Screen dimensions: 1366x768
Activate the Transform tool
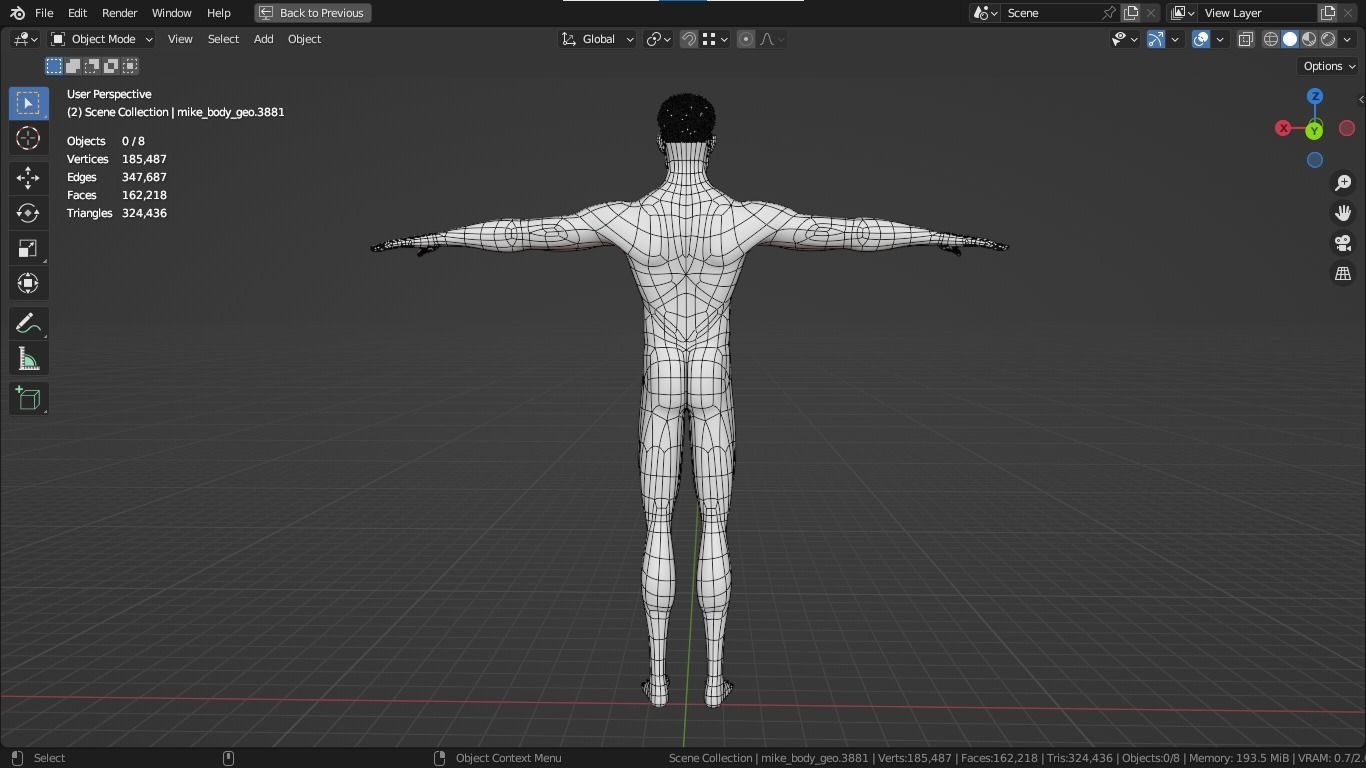(x=28, y=283)
